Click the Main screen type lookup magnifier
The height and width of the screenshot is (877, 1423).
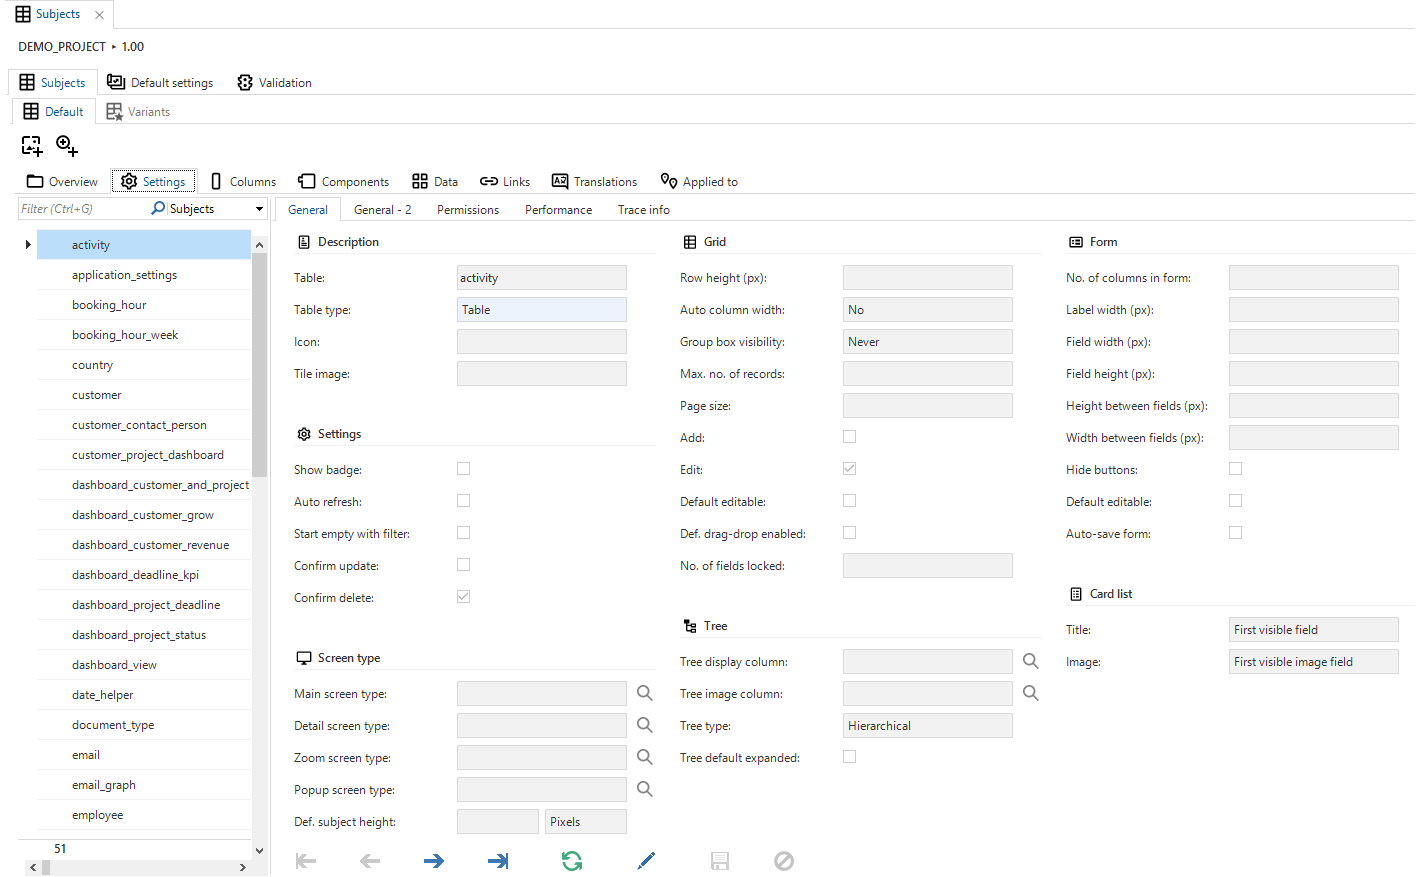[x=645, y=693]
